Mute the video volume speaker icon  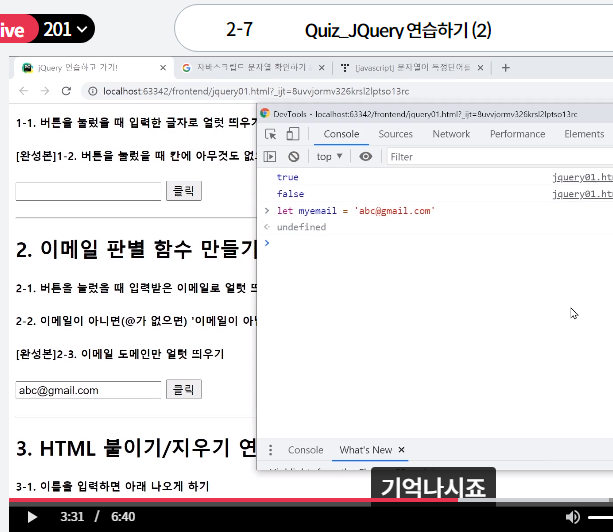coord(573,517)
